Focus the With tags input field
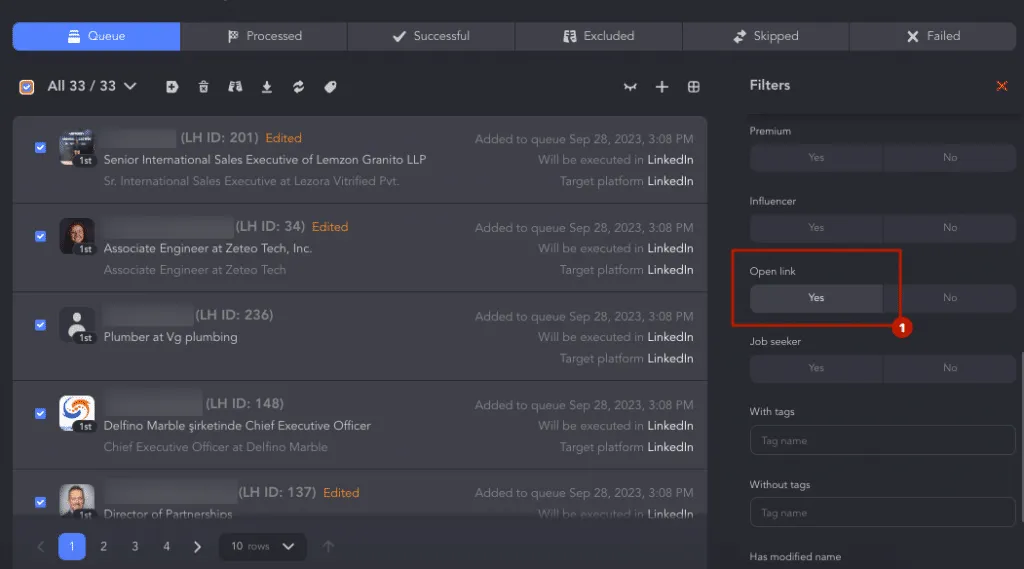 click(882, 440)
